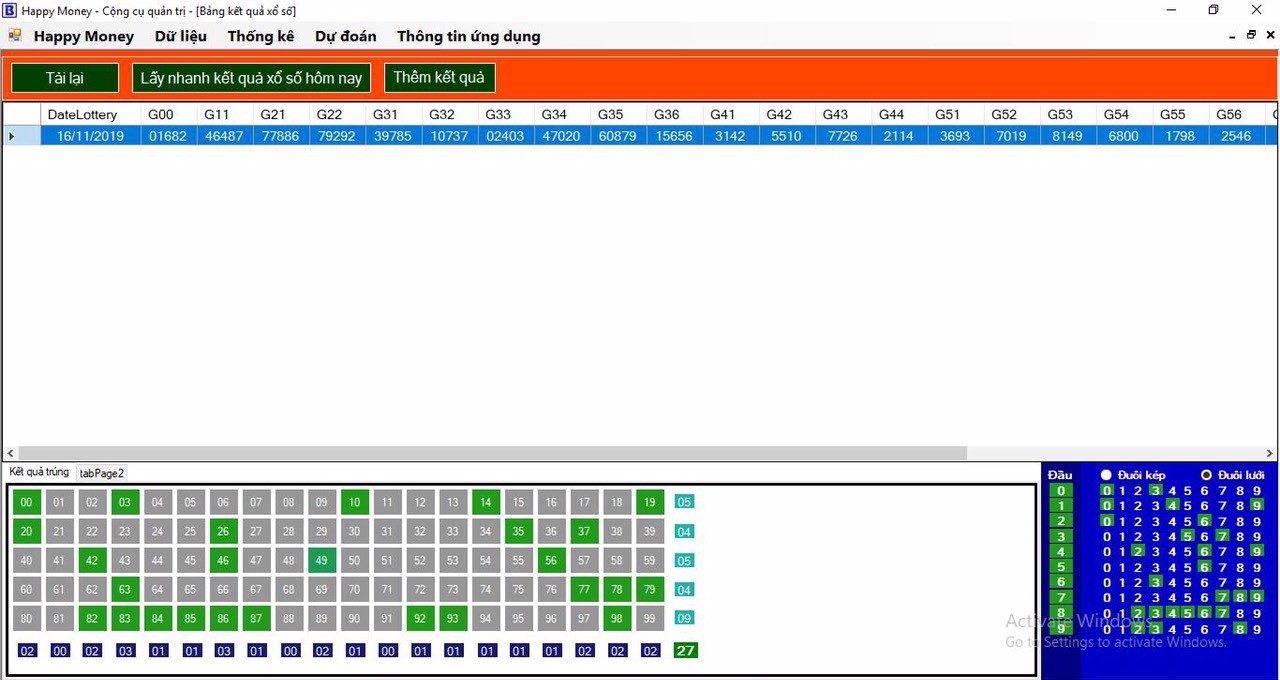Click the horizontal scrollbar left arrow
1280x680 pixels.
11,453
